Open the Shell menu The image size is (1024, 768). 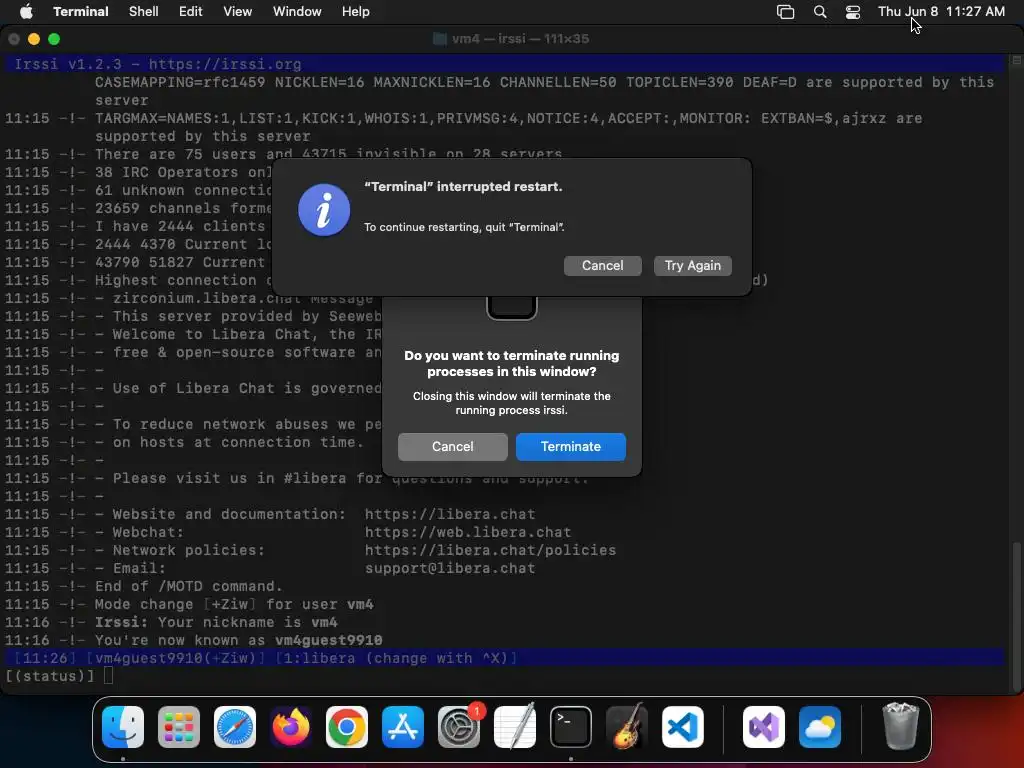pos(144,11)
